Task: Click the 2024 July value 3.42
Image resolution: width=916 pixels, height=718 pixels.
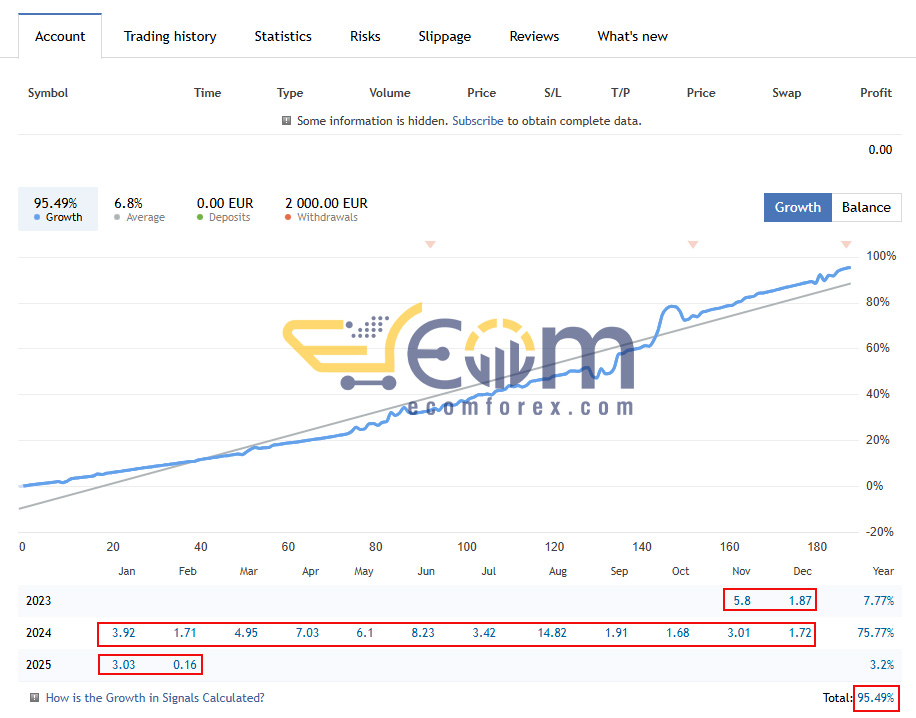Action: tap(484, 633)
